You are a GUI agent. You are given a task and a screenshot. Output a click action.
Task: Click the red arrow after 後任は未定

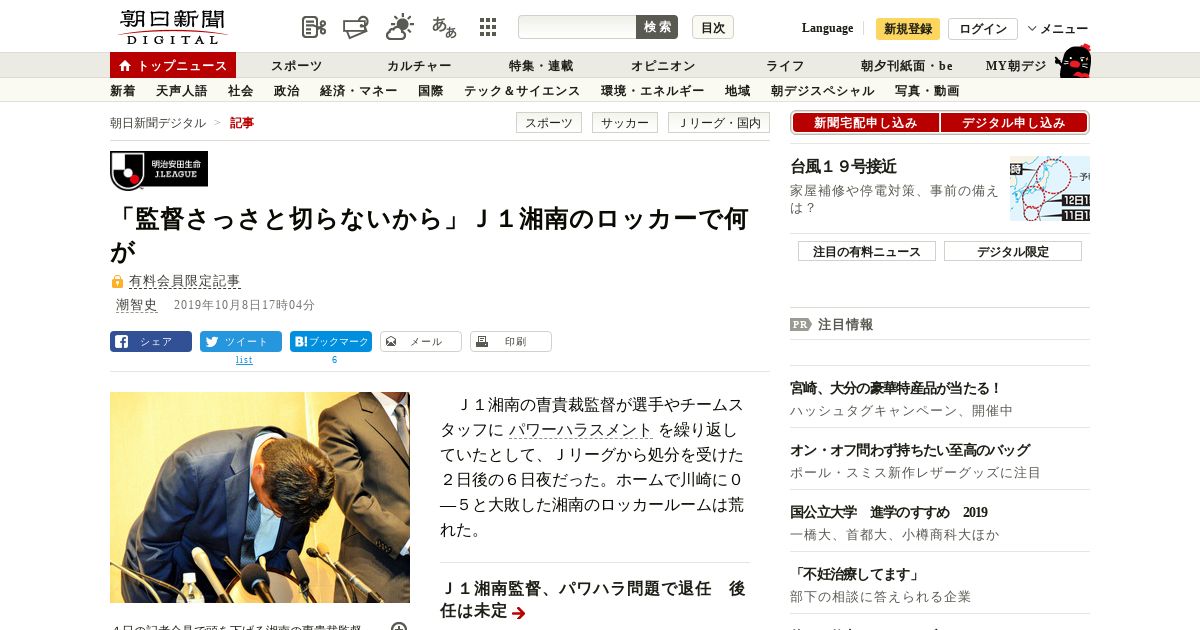(519, 612)
